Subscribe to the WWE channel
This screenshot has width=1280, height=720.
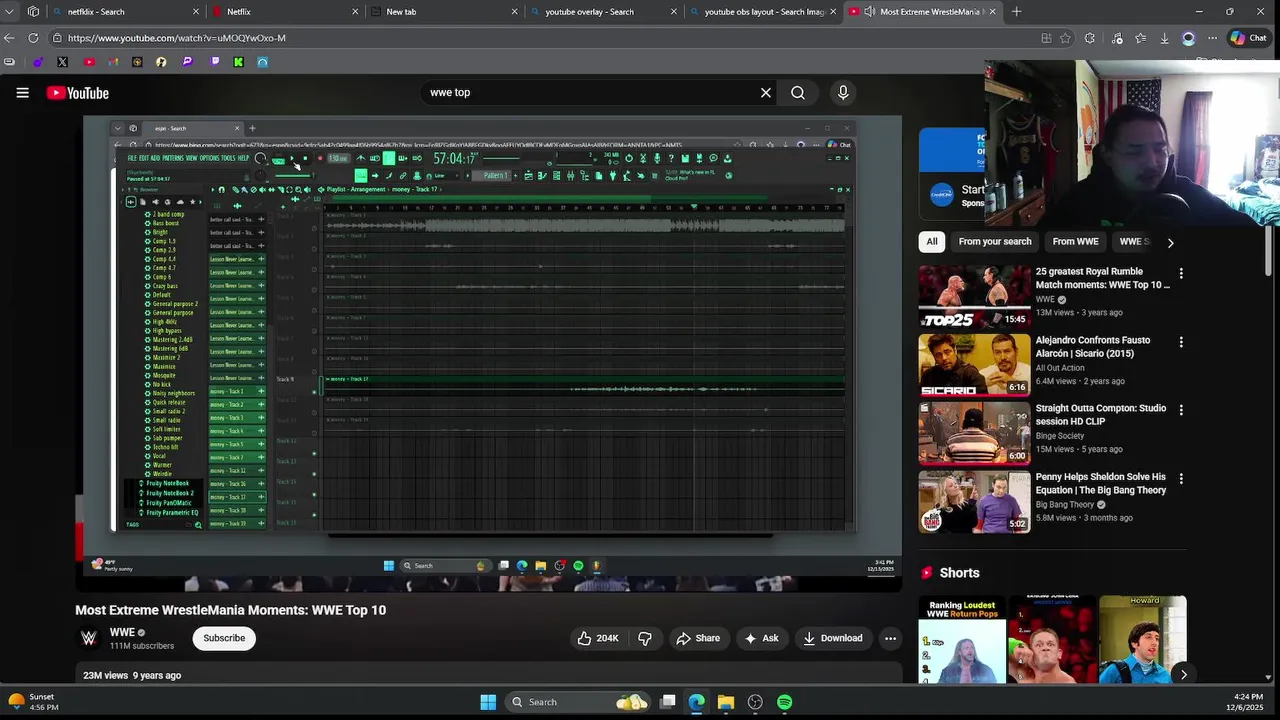(x=224, y=638)
